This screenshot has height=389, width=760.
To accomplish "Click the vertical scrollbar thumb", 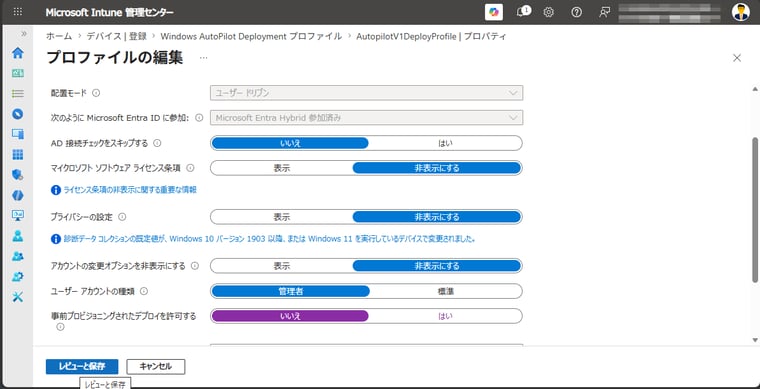I will click(x=755, y=209).
